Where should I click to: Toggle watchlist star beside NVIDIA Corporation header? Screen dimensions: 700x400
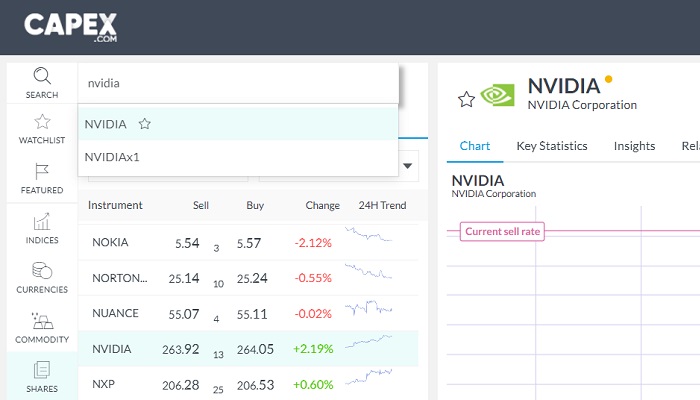tap(466, 99)
